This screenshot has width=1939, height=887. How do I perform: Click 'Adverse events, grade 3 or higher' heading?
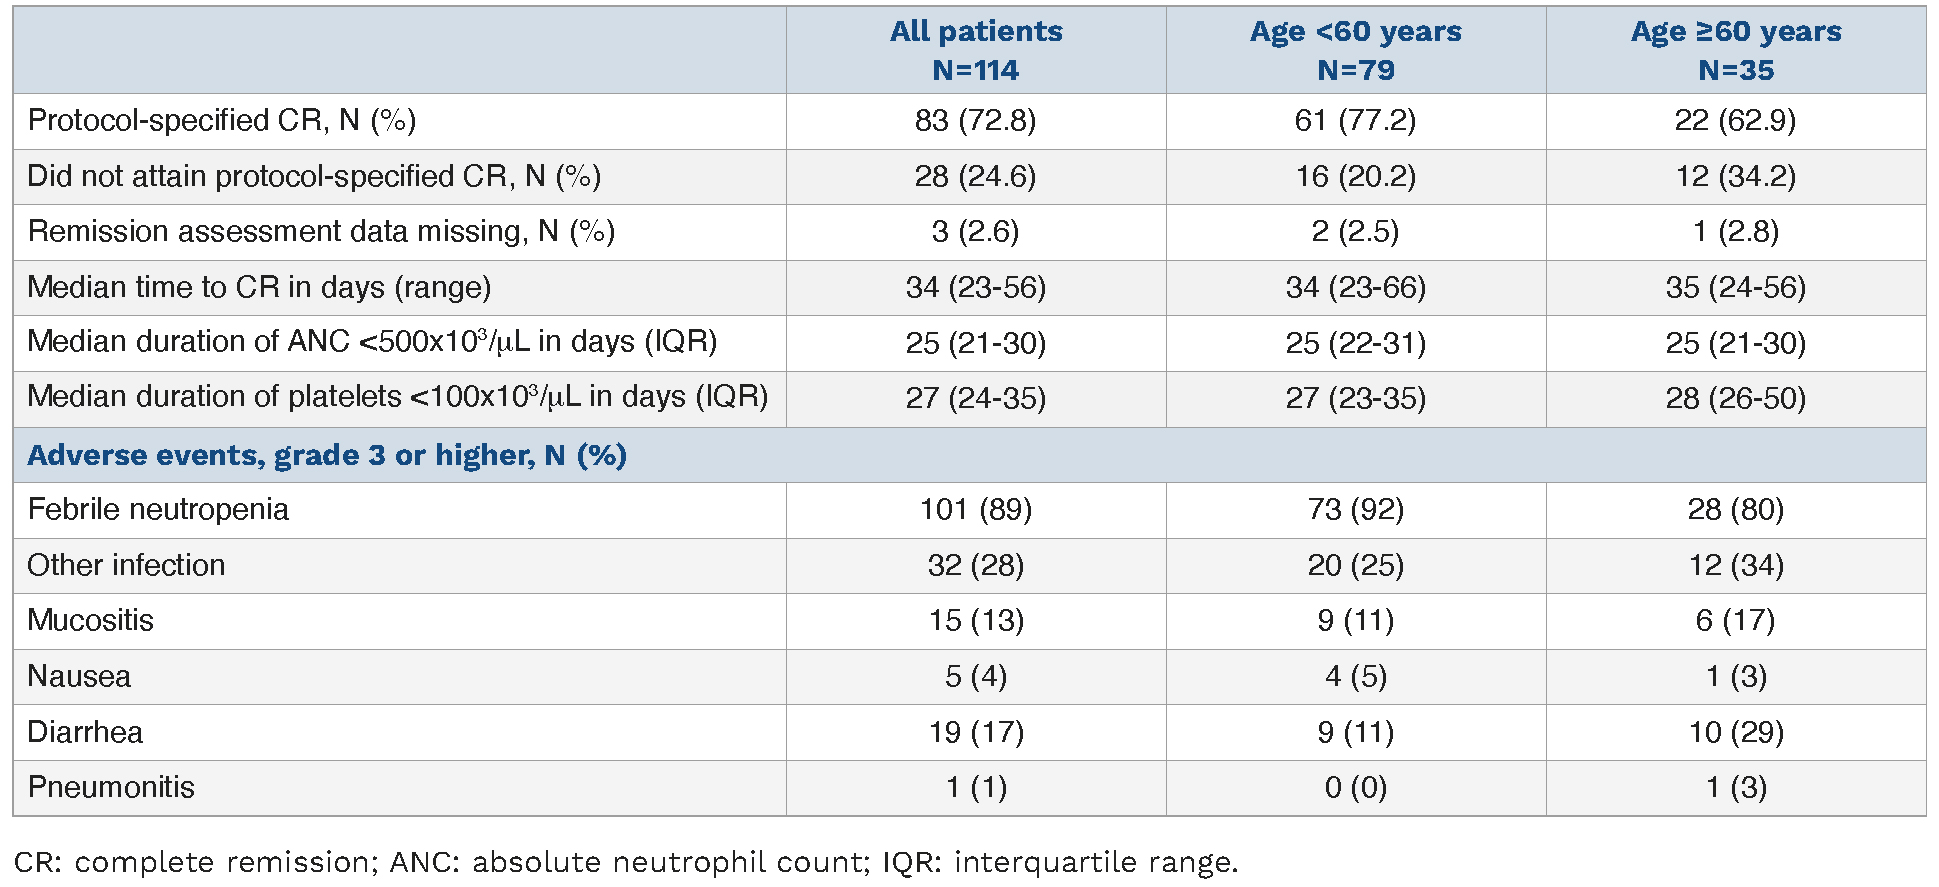327,456
